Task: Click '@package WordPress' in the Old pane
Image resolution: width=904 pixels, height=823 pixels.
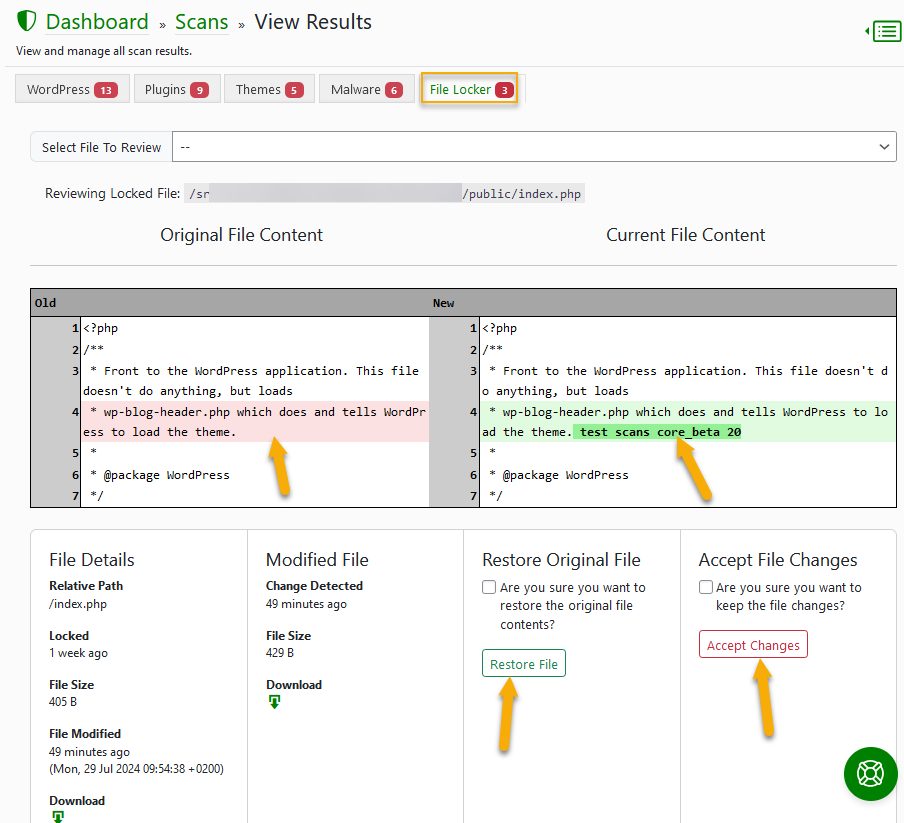Action: pyautogui.click(x=166, y=475)
